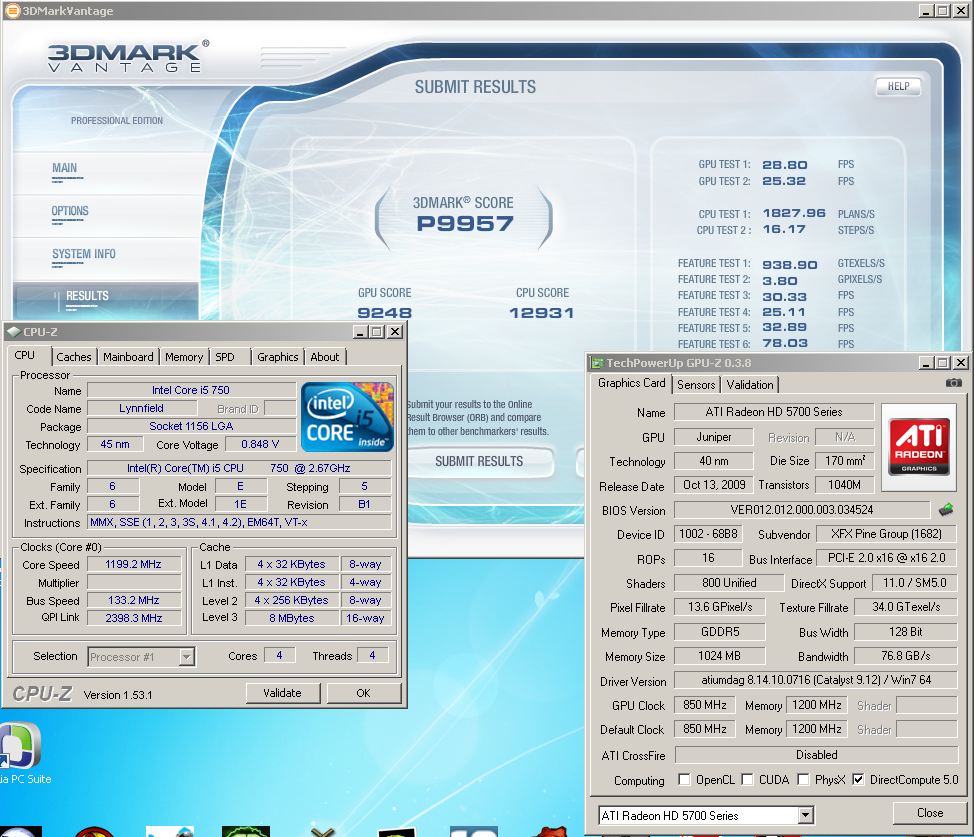Click the CPU-Z title bar icon
This screenshot has height=837, width=974.
pos(14,332)
